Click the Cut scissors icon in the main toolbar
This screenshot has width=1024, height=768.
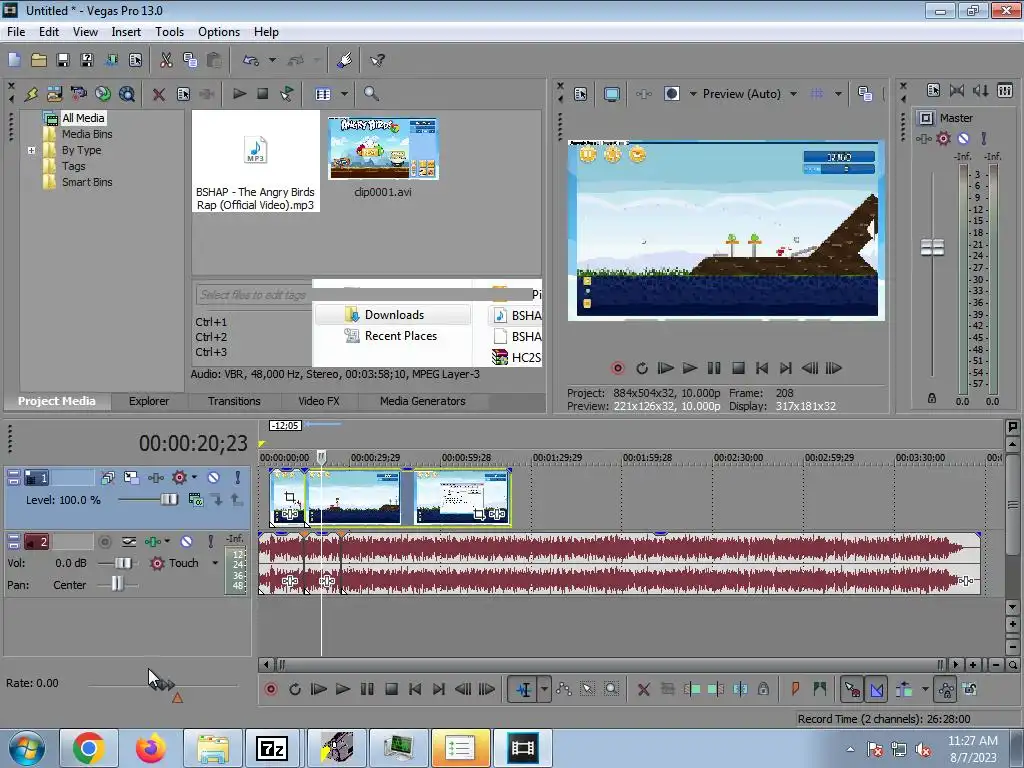166,60
